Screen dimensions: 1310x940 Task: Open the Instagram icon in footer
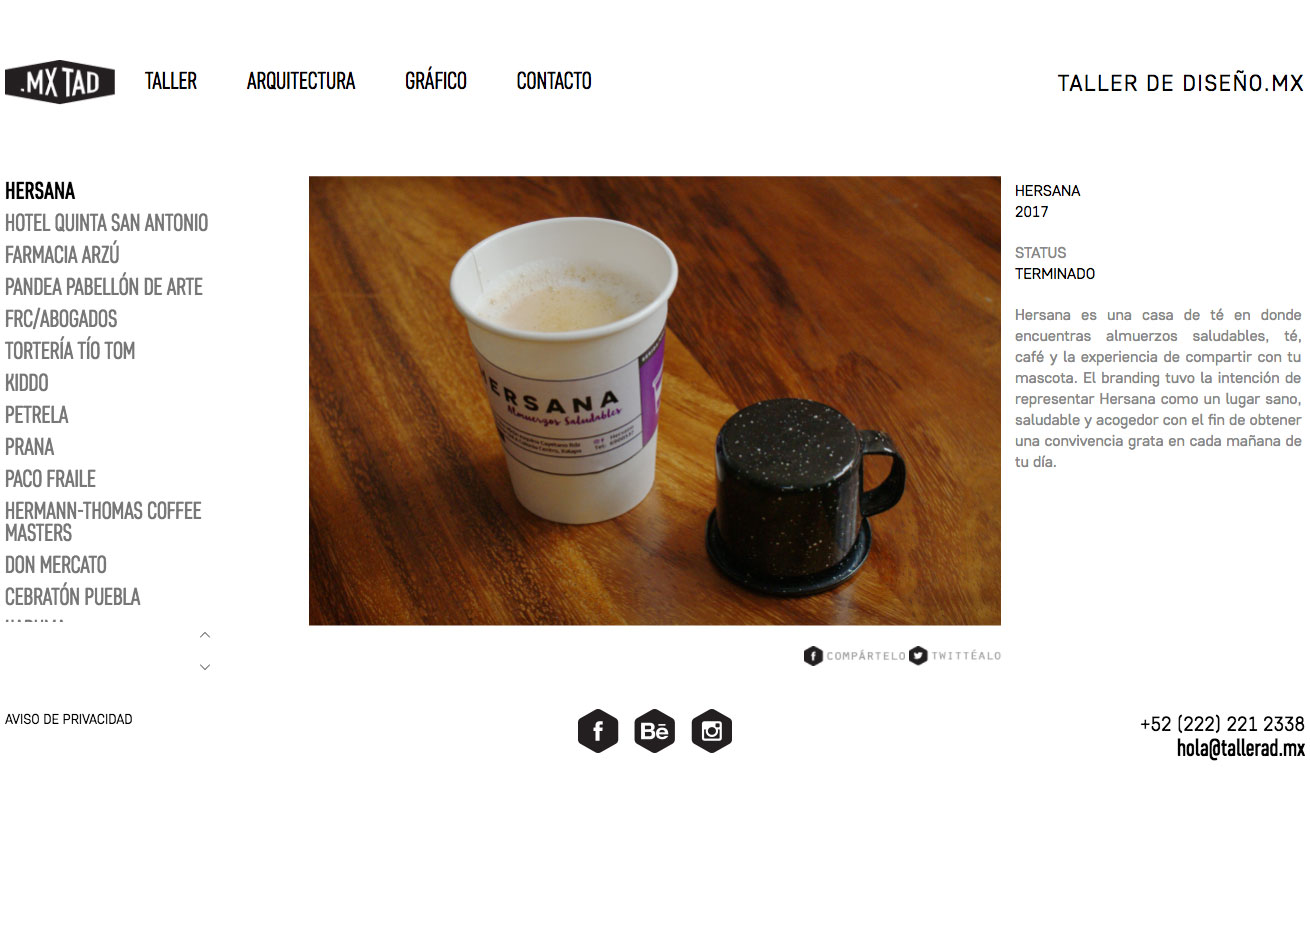pos(712,731)
